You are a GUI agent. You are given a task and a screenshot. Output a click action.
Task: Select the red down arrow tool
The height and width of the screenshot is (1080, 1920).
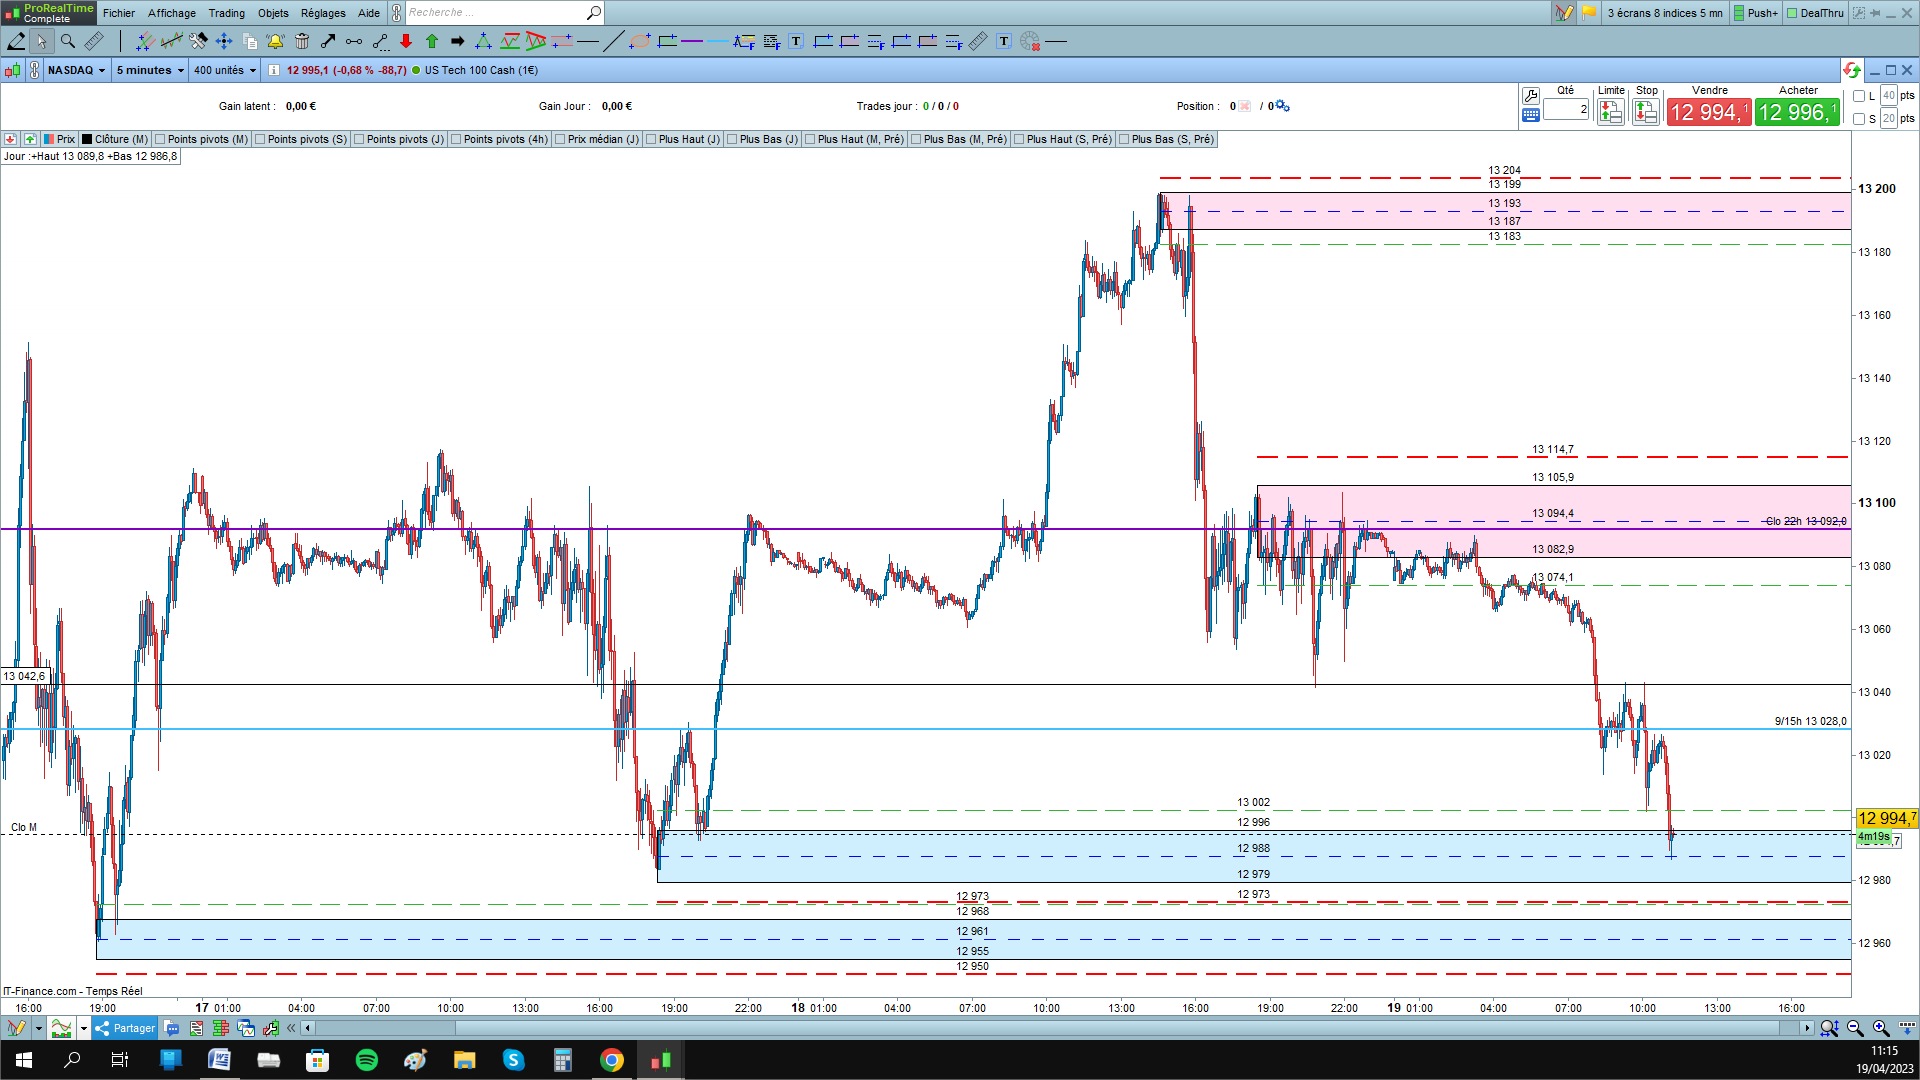click(406, 41)
